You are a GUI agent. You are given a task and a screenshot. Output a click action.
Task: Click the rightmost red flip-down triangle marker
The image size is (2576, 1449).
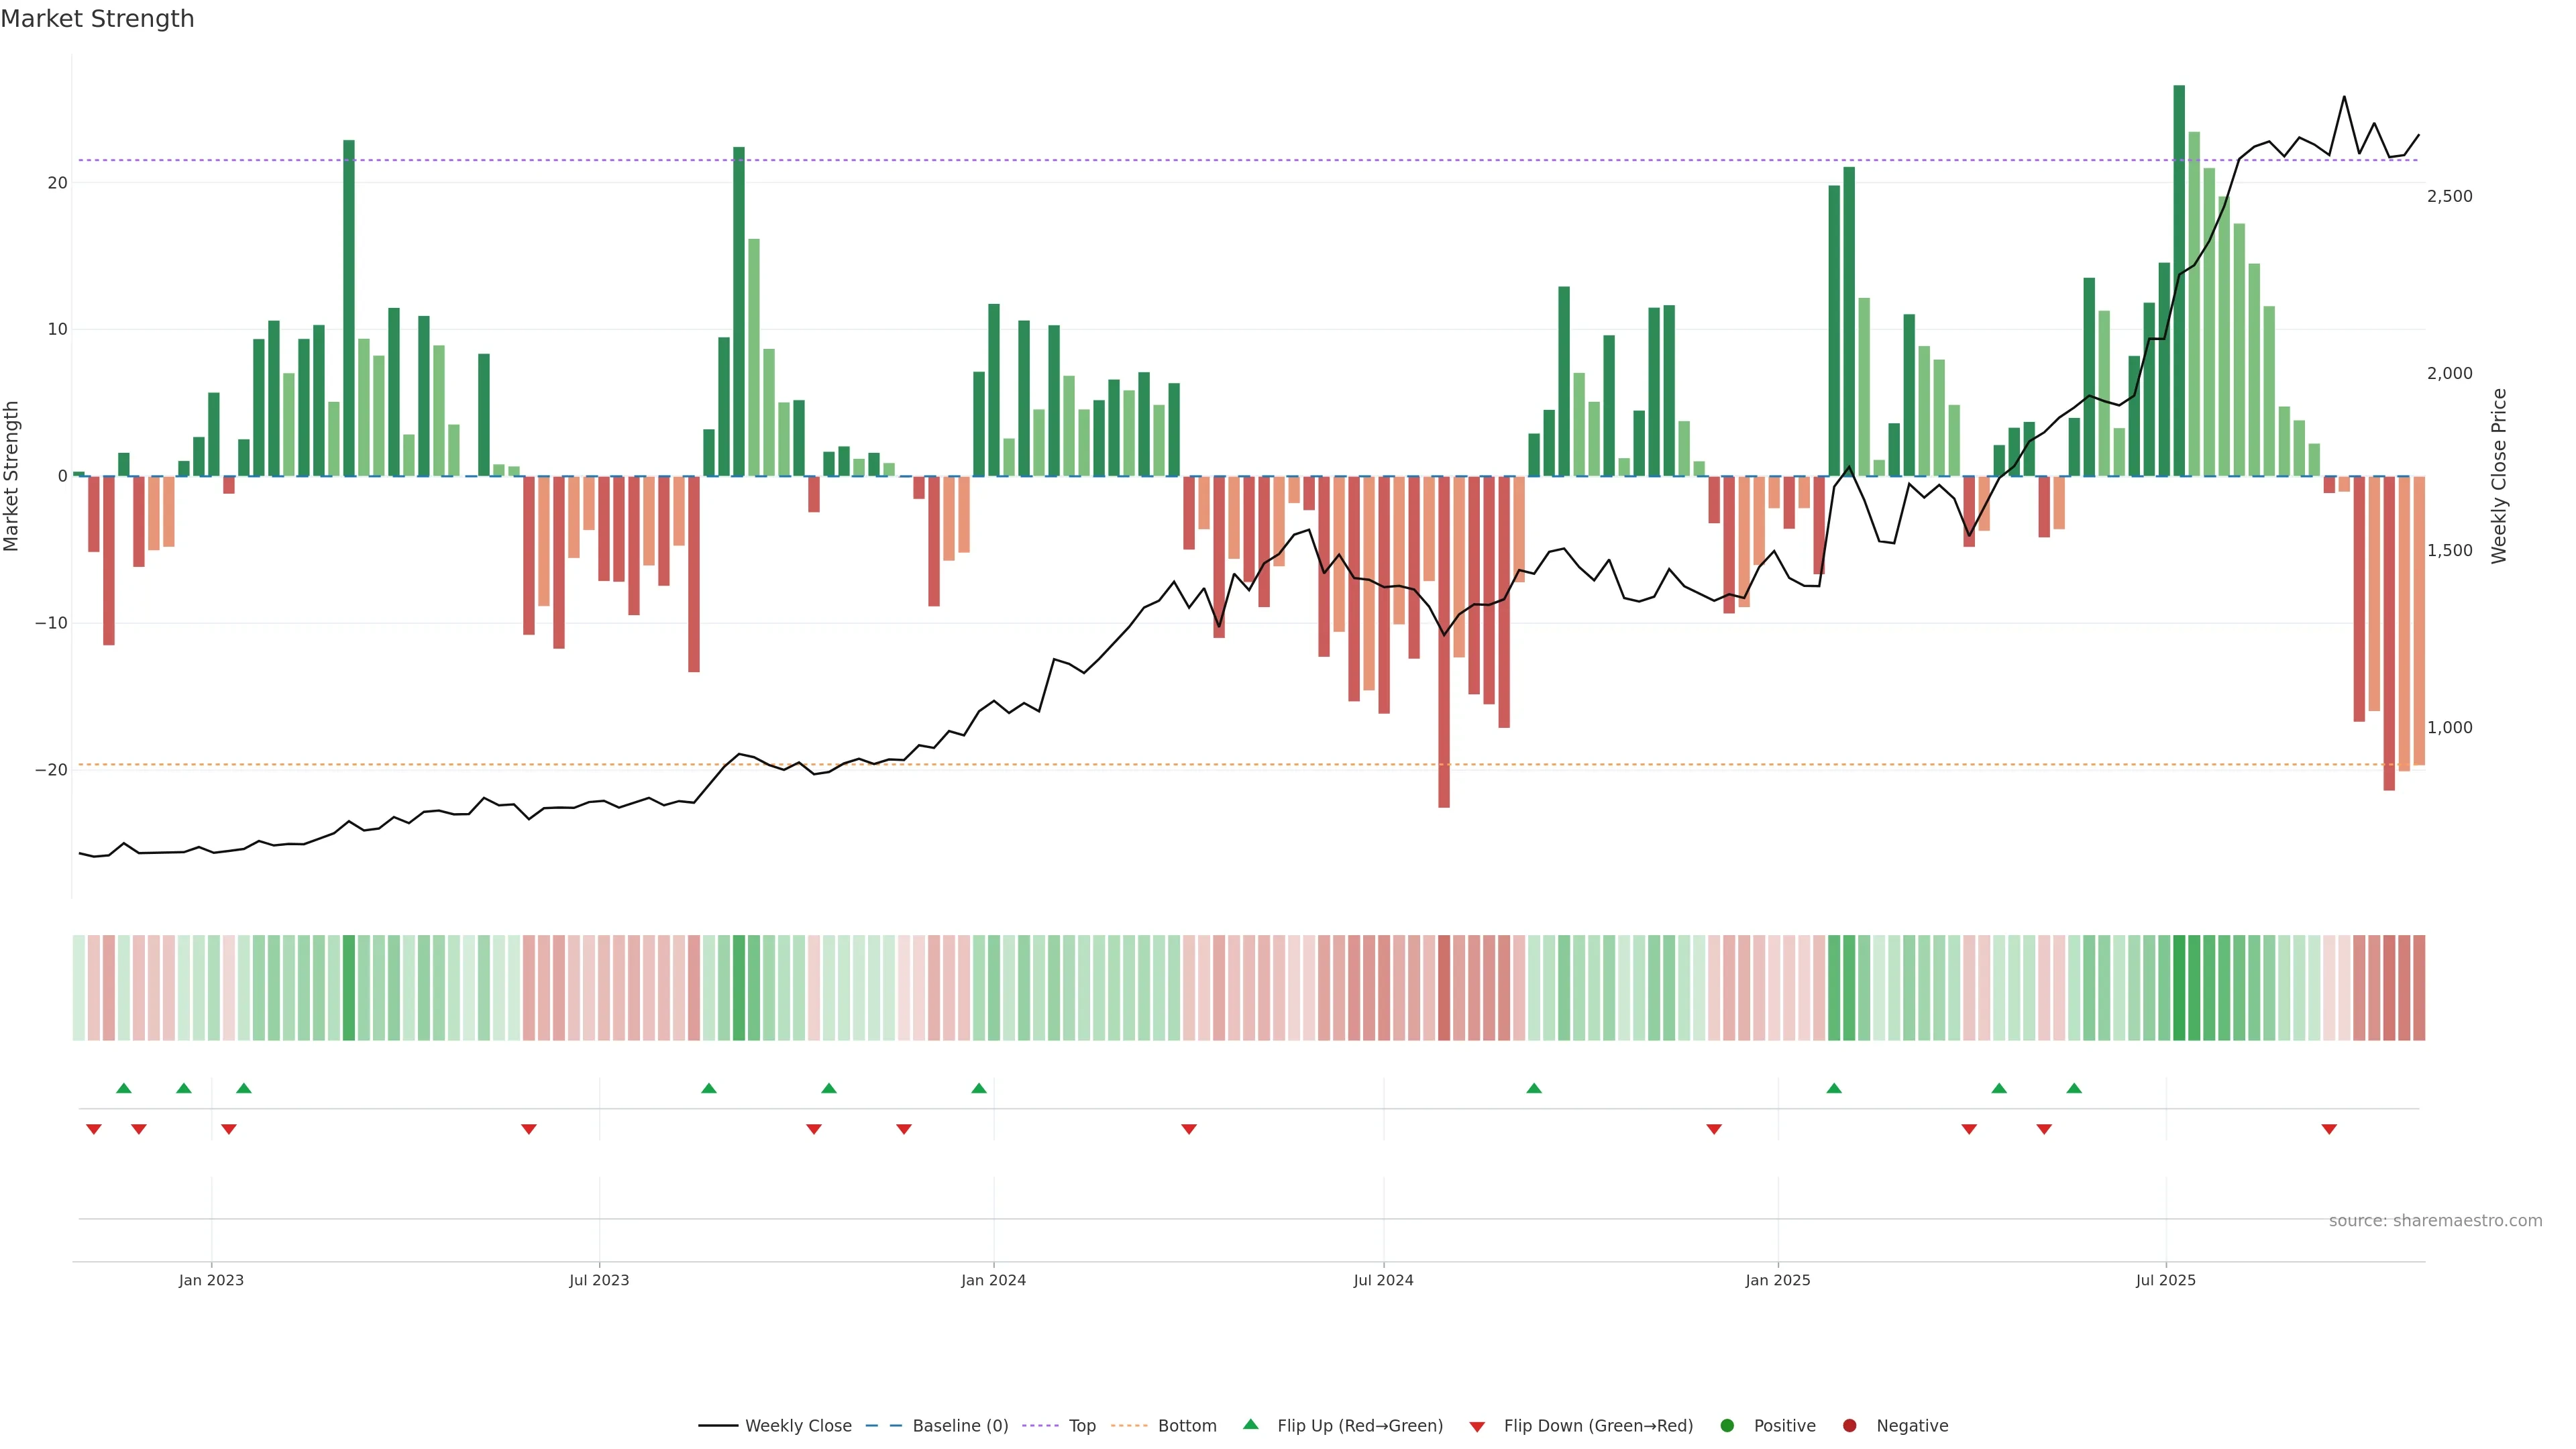pos(2329,1129)
